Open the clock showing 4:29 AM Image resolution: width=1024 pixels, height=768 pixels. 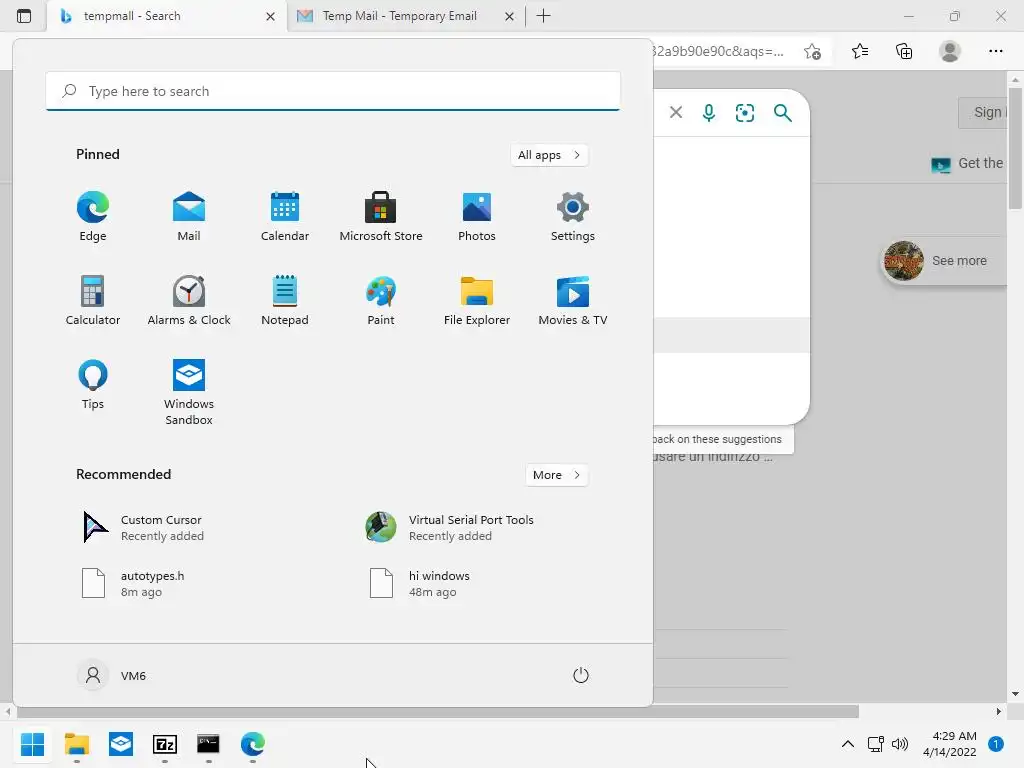pos(950,744)
